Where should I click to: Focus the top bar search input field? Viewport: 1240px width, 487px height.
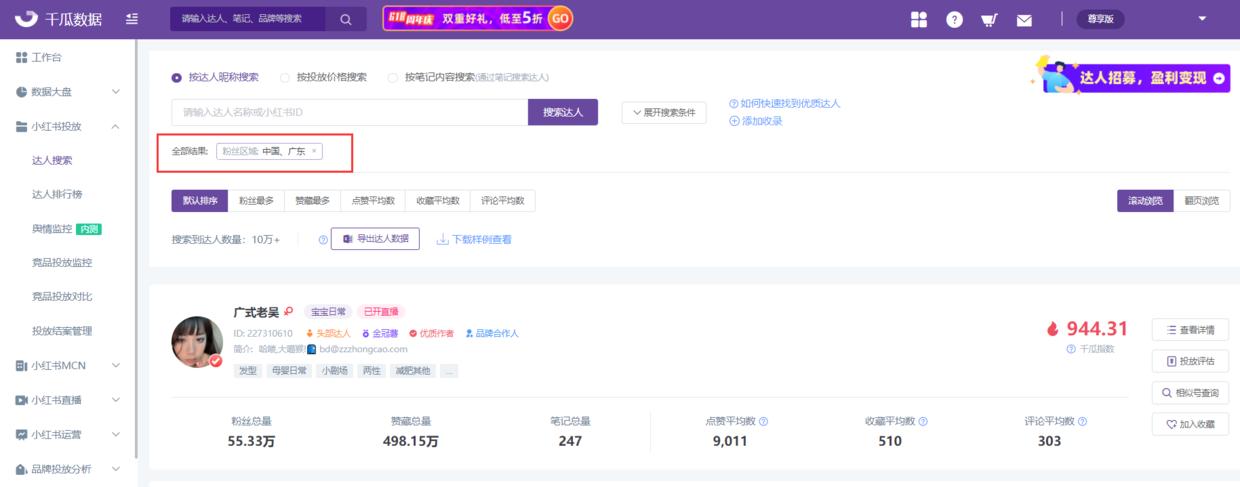pos(248,19)
